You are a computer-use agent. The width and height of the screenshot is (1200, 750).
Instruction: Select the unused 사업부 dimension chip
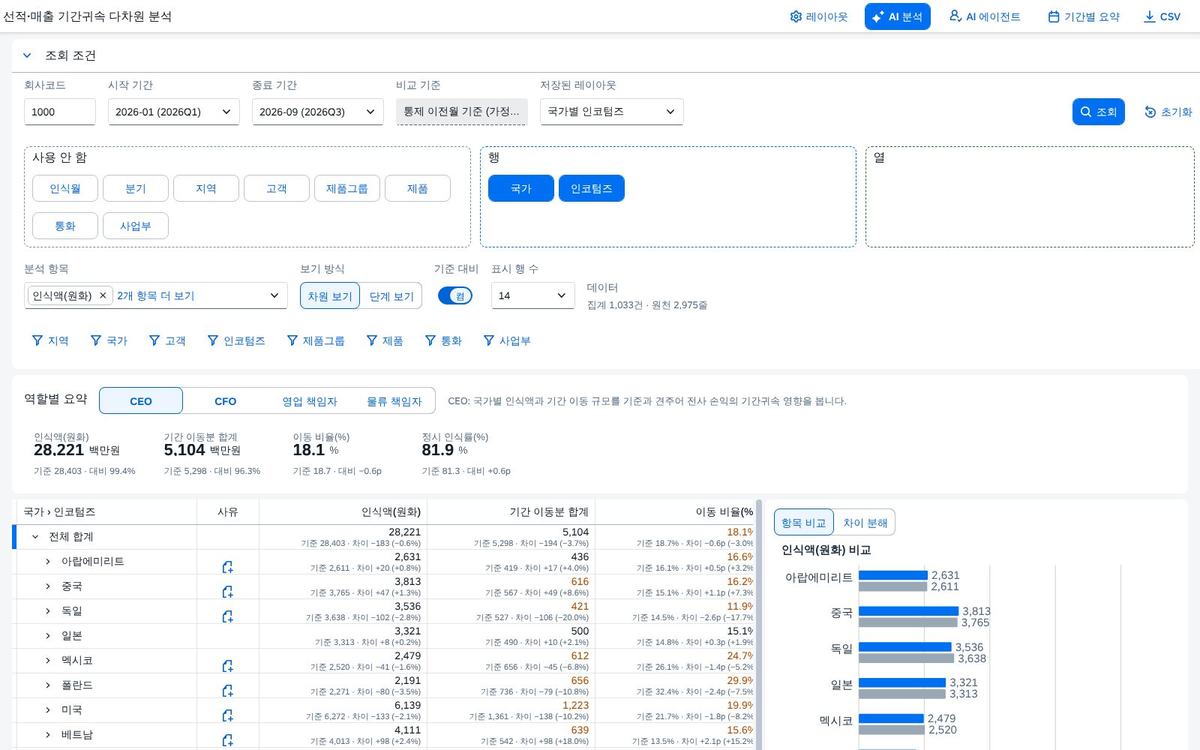pos(136,226)
